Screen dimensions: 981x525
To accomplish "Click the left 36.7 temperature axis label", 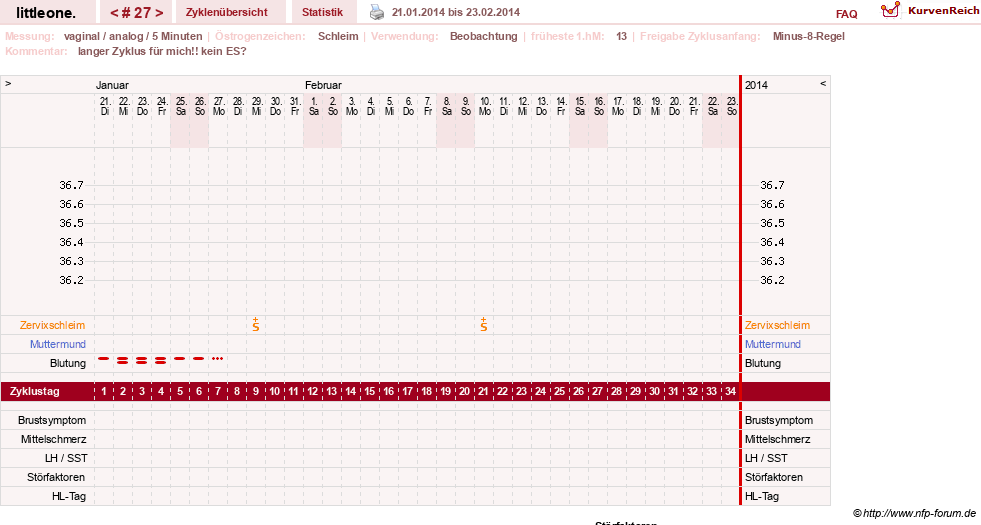I will [x=71, y=185].
